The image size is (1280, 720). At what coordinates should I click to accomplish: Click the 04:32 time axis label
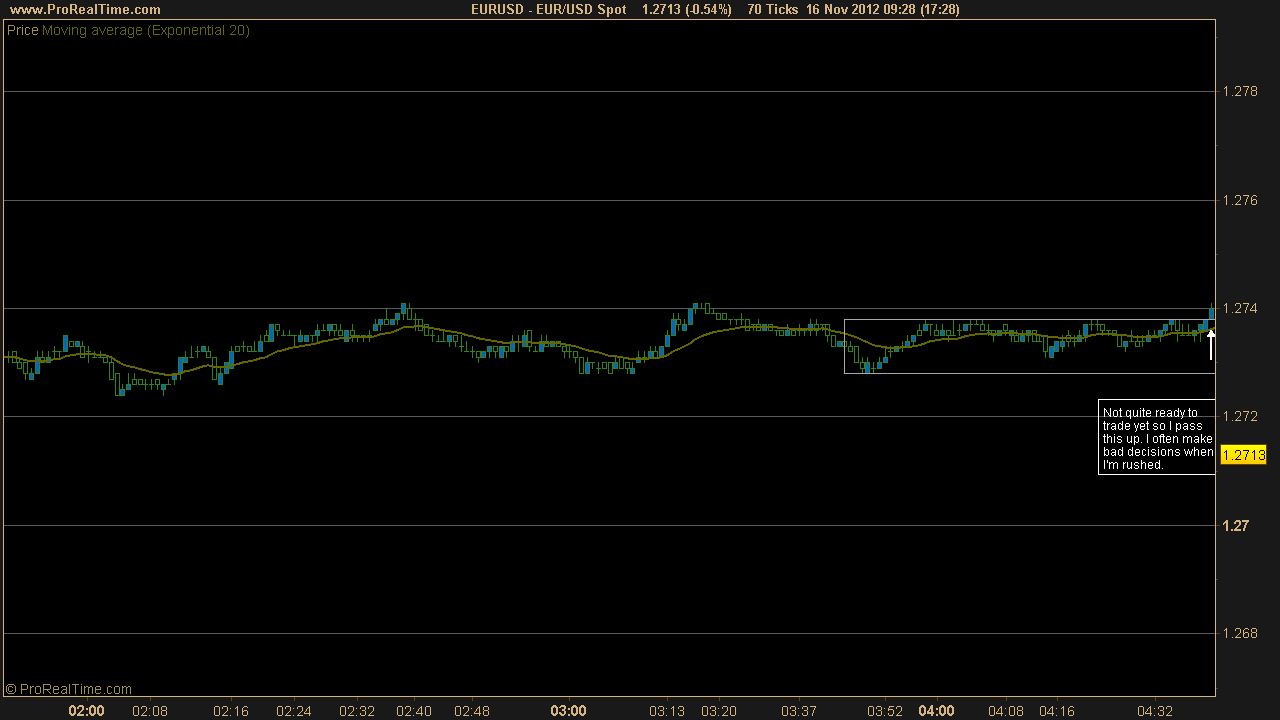click(x=1155, y=711)
